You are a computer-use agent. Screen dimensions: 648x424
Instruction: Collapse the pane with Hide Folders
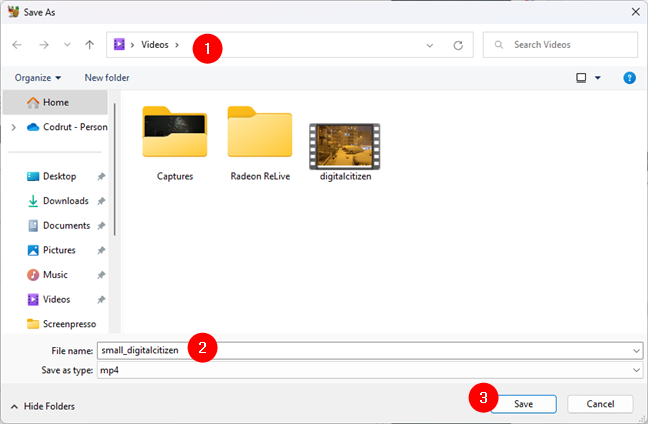(x=43, y=406)
